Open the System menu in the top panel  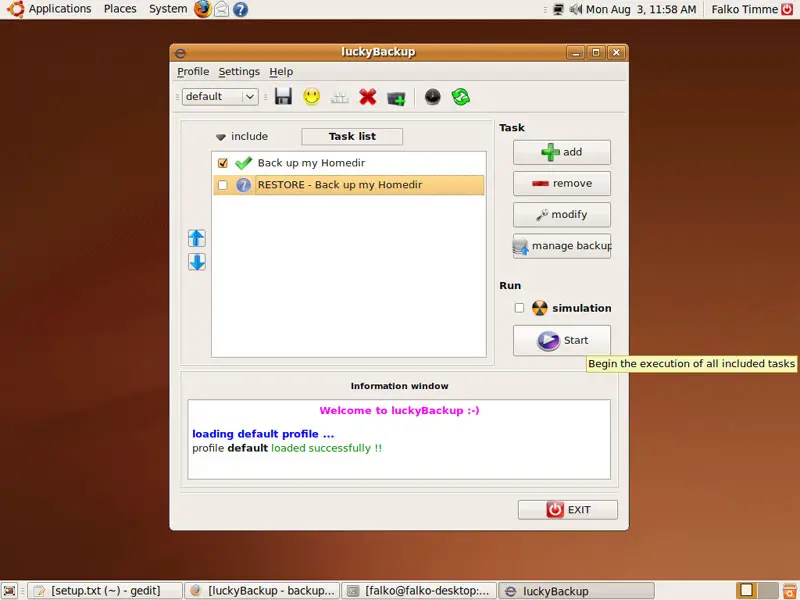point(168,9)
